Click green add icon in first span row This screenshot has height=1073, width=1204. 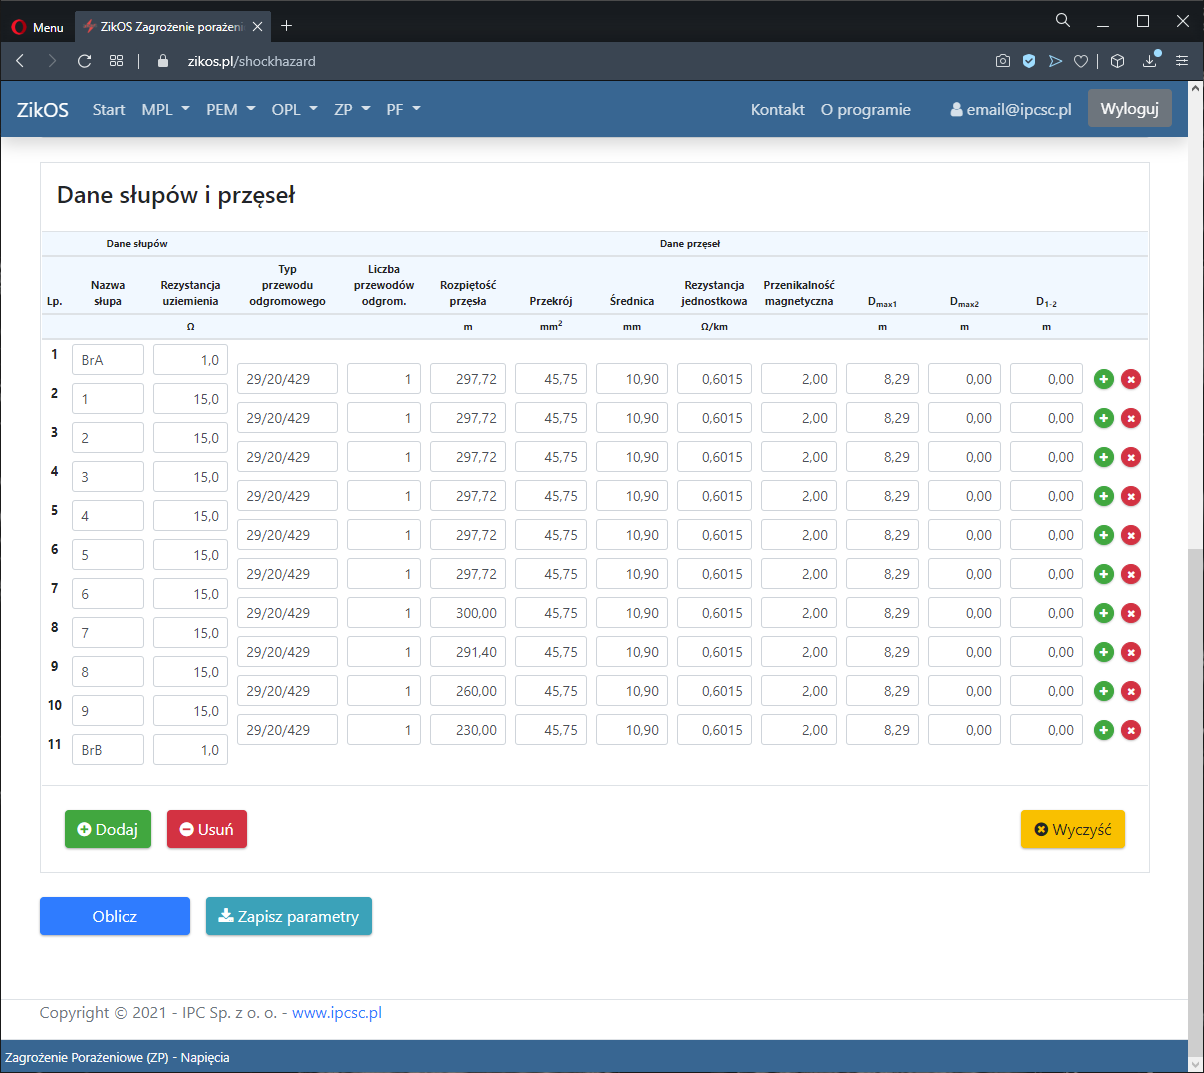coord(1104,379)
